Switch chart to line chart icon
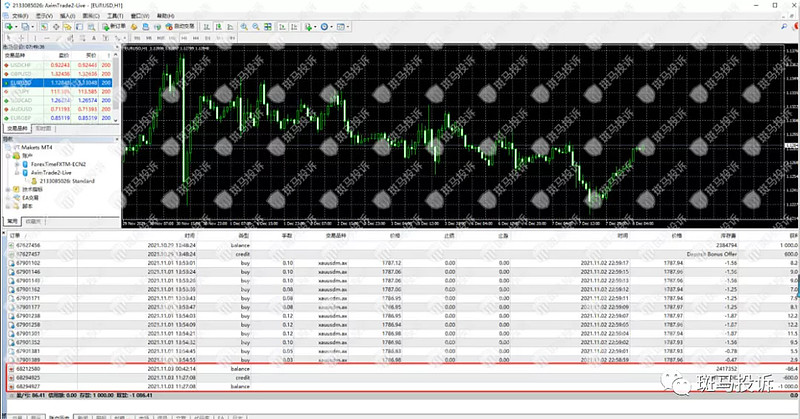The width and height of the screenshot is (800, 419). click(230, 27)
